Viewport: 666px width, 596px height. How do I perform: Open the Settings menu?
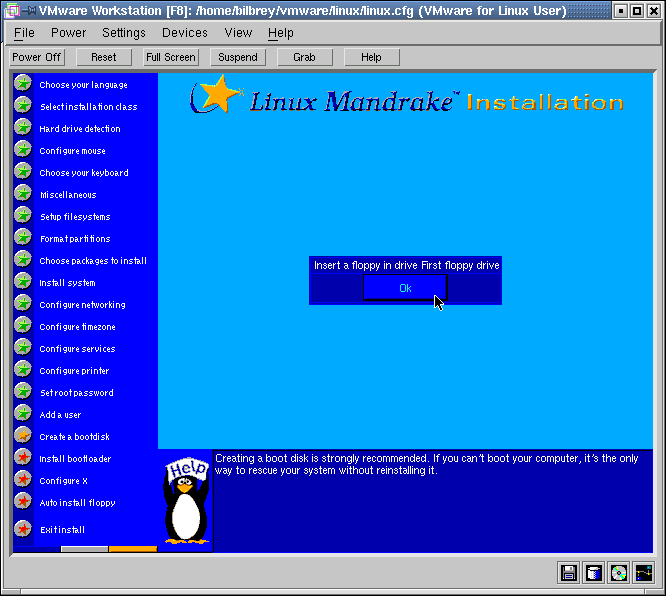pyautogui.click(x=124, y=33)
